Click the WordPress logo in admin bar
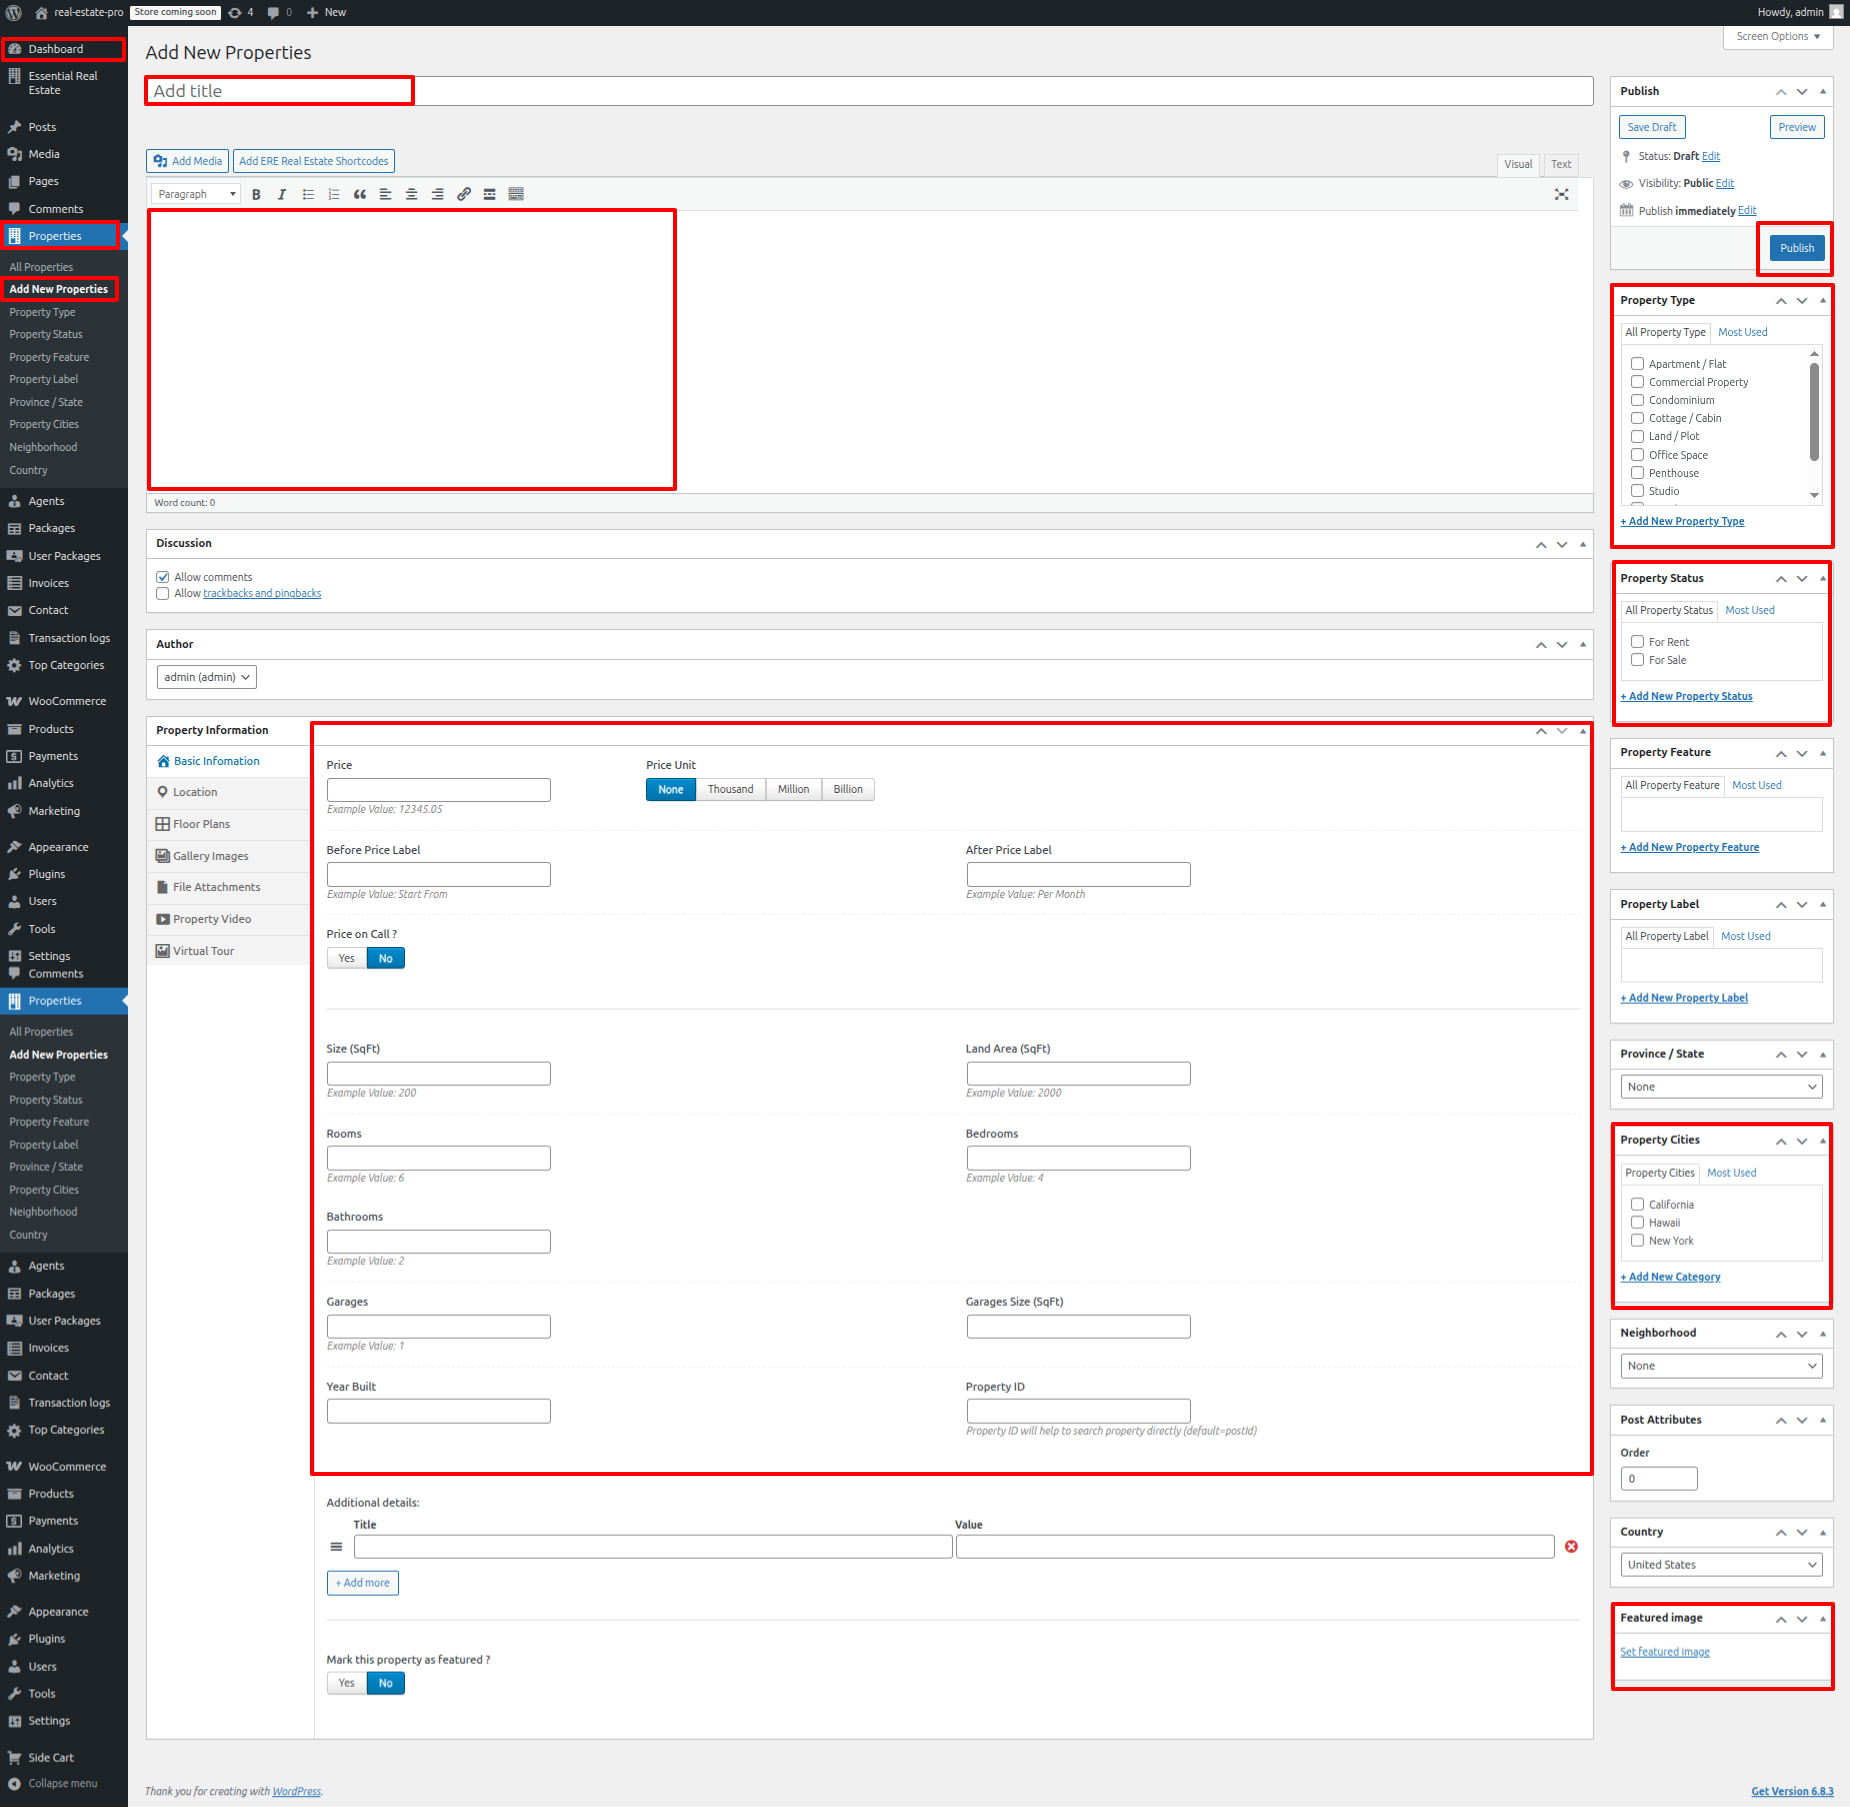1850x1808 pixels. point(14,12)
